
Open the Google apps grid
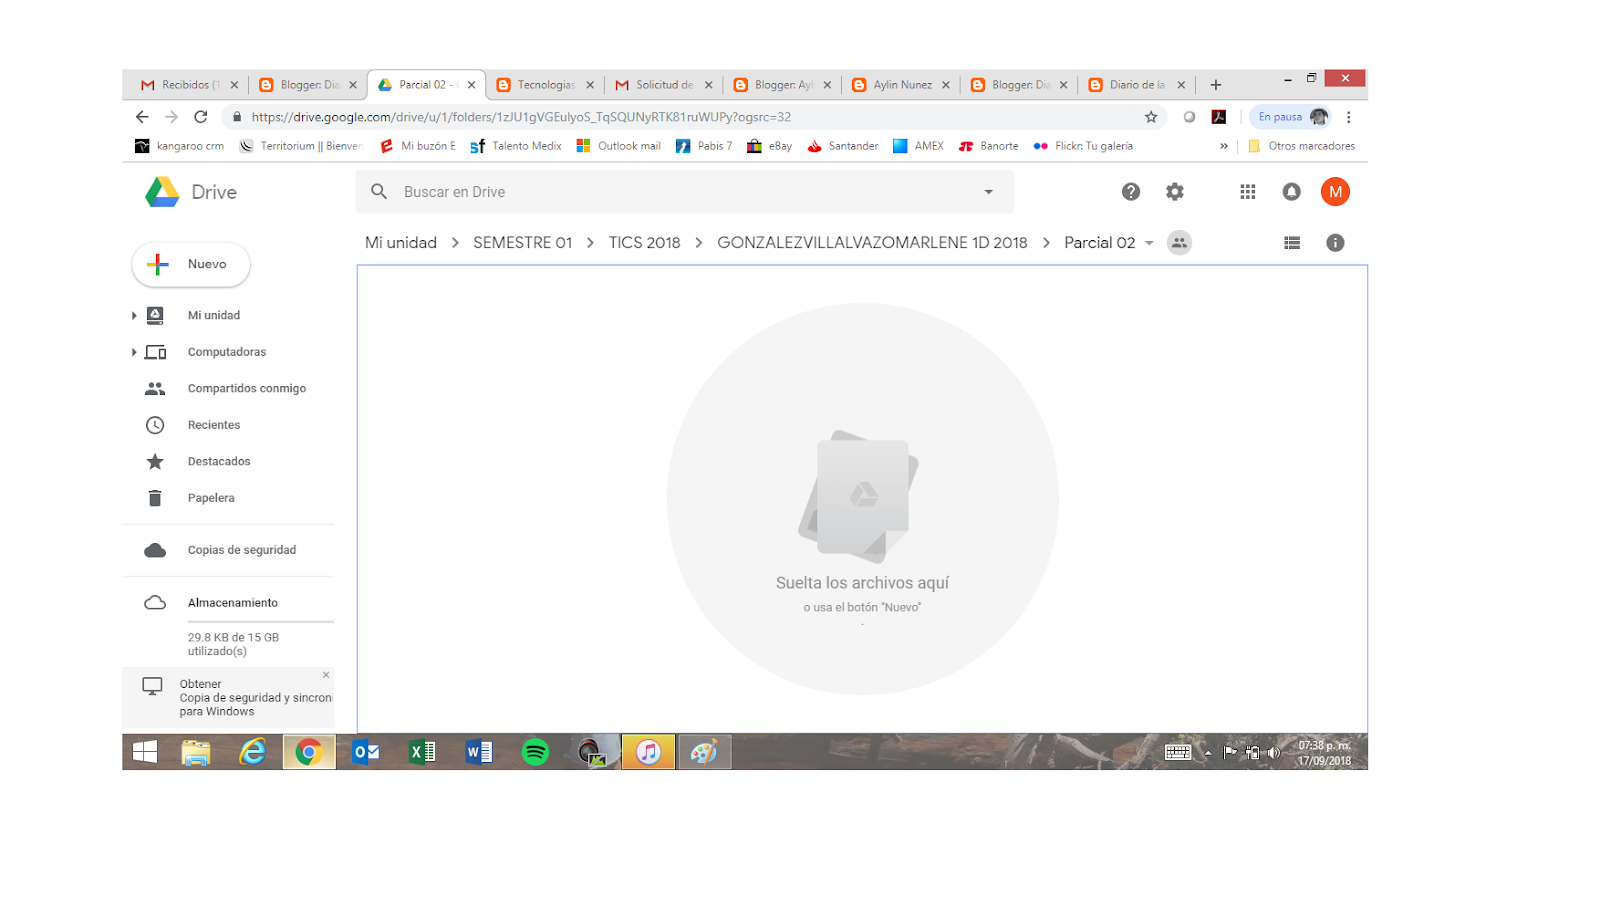1248,192
